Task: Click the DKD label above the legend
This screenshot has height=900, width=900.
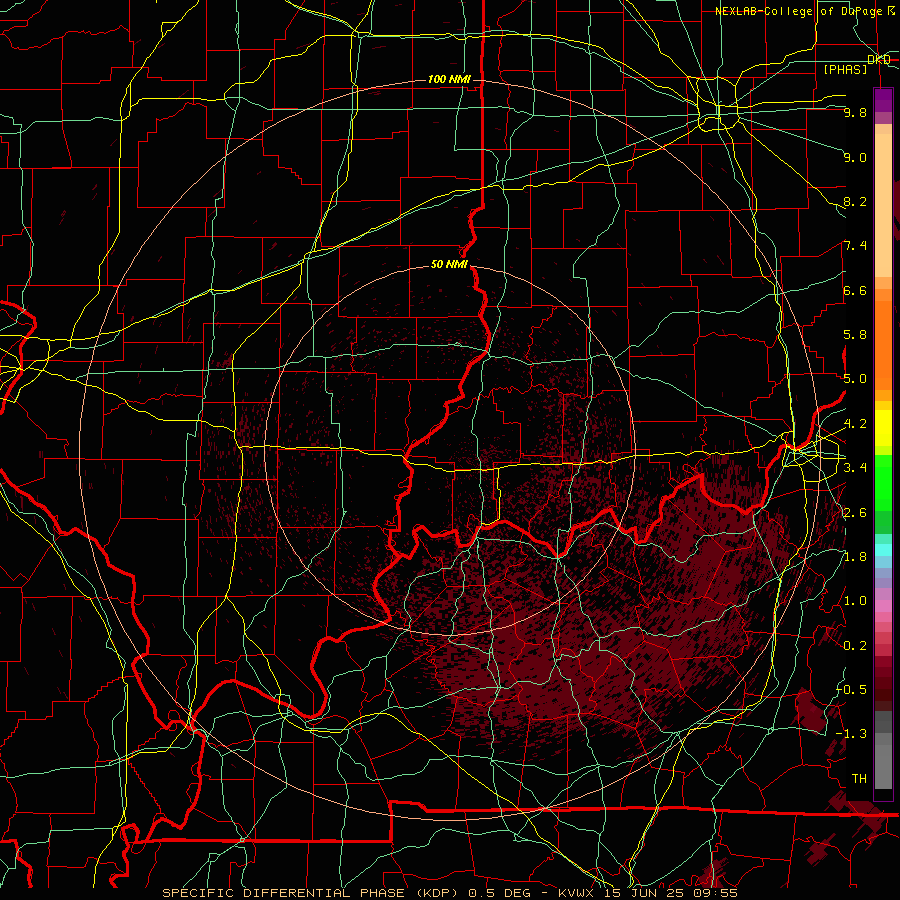Action: pos(879,60)
